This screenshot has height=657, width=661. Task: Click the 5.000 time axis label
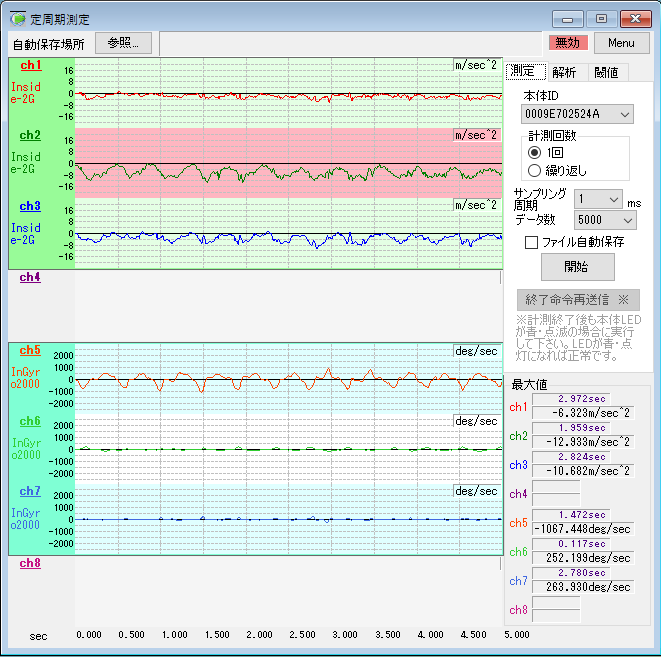517,635
